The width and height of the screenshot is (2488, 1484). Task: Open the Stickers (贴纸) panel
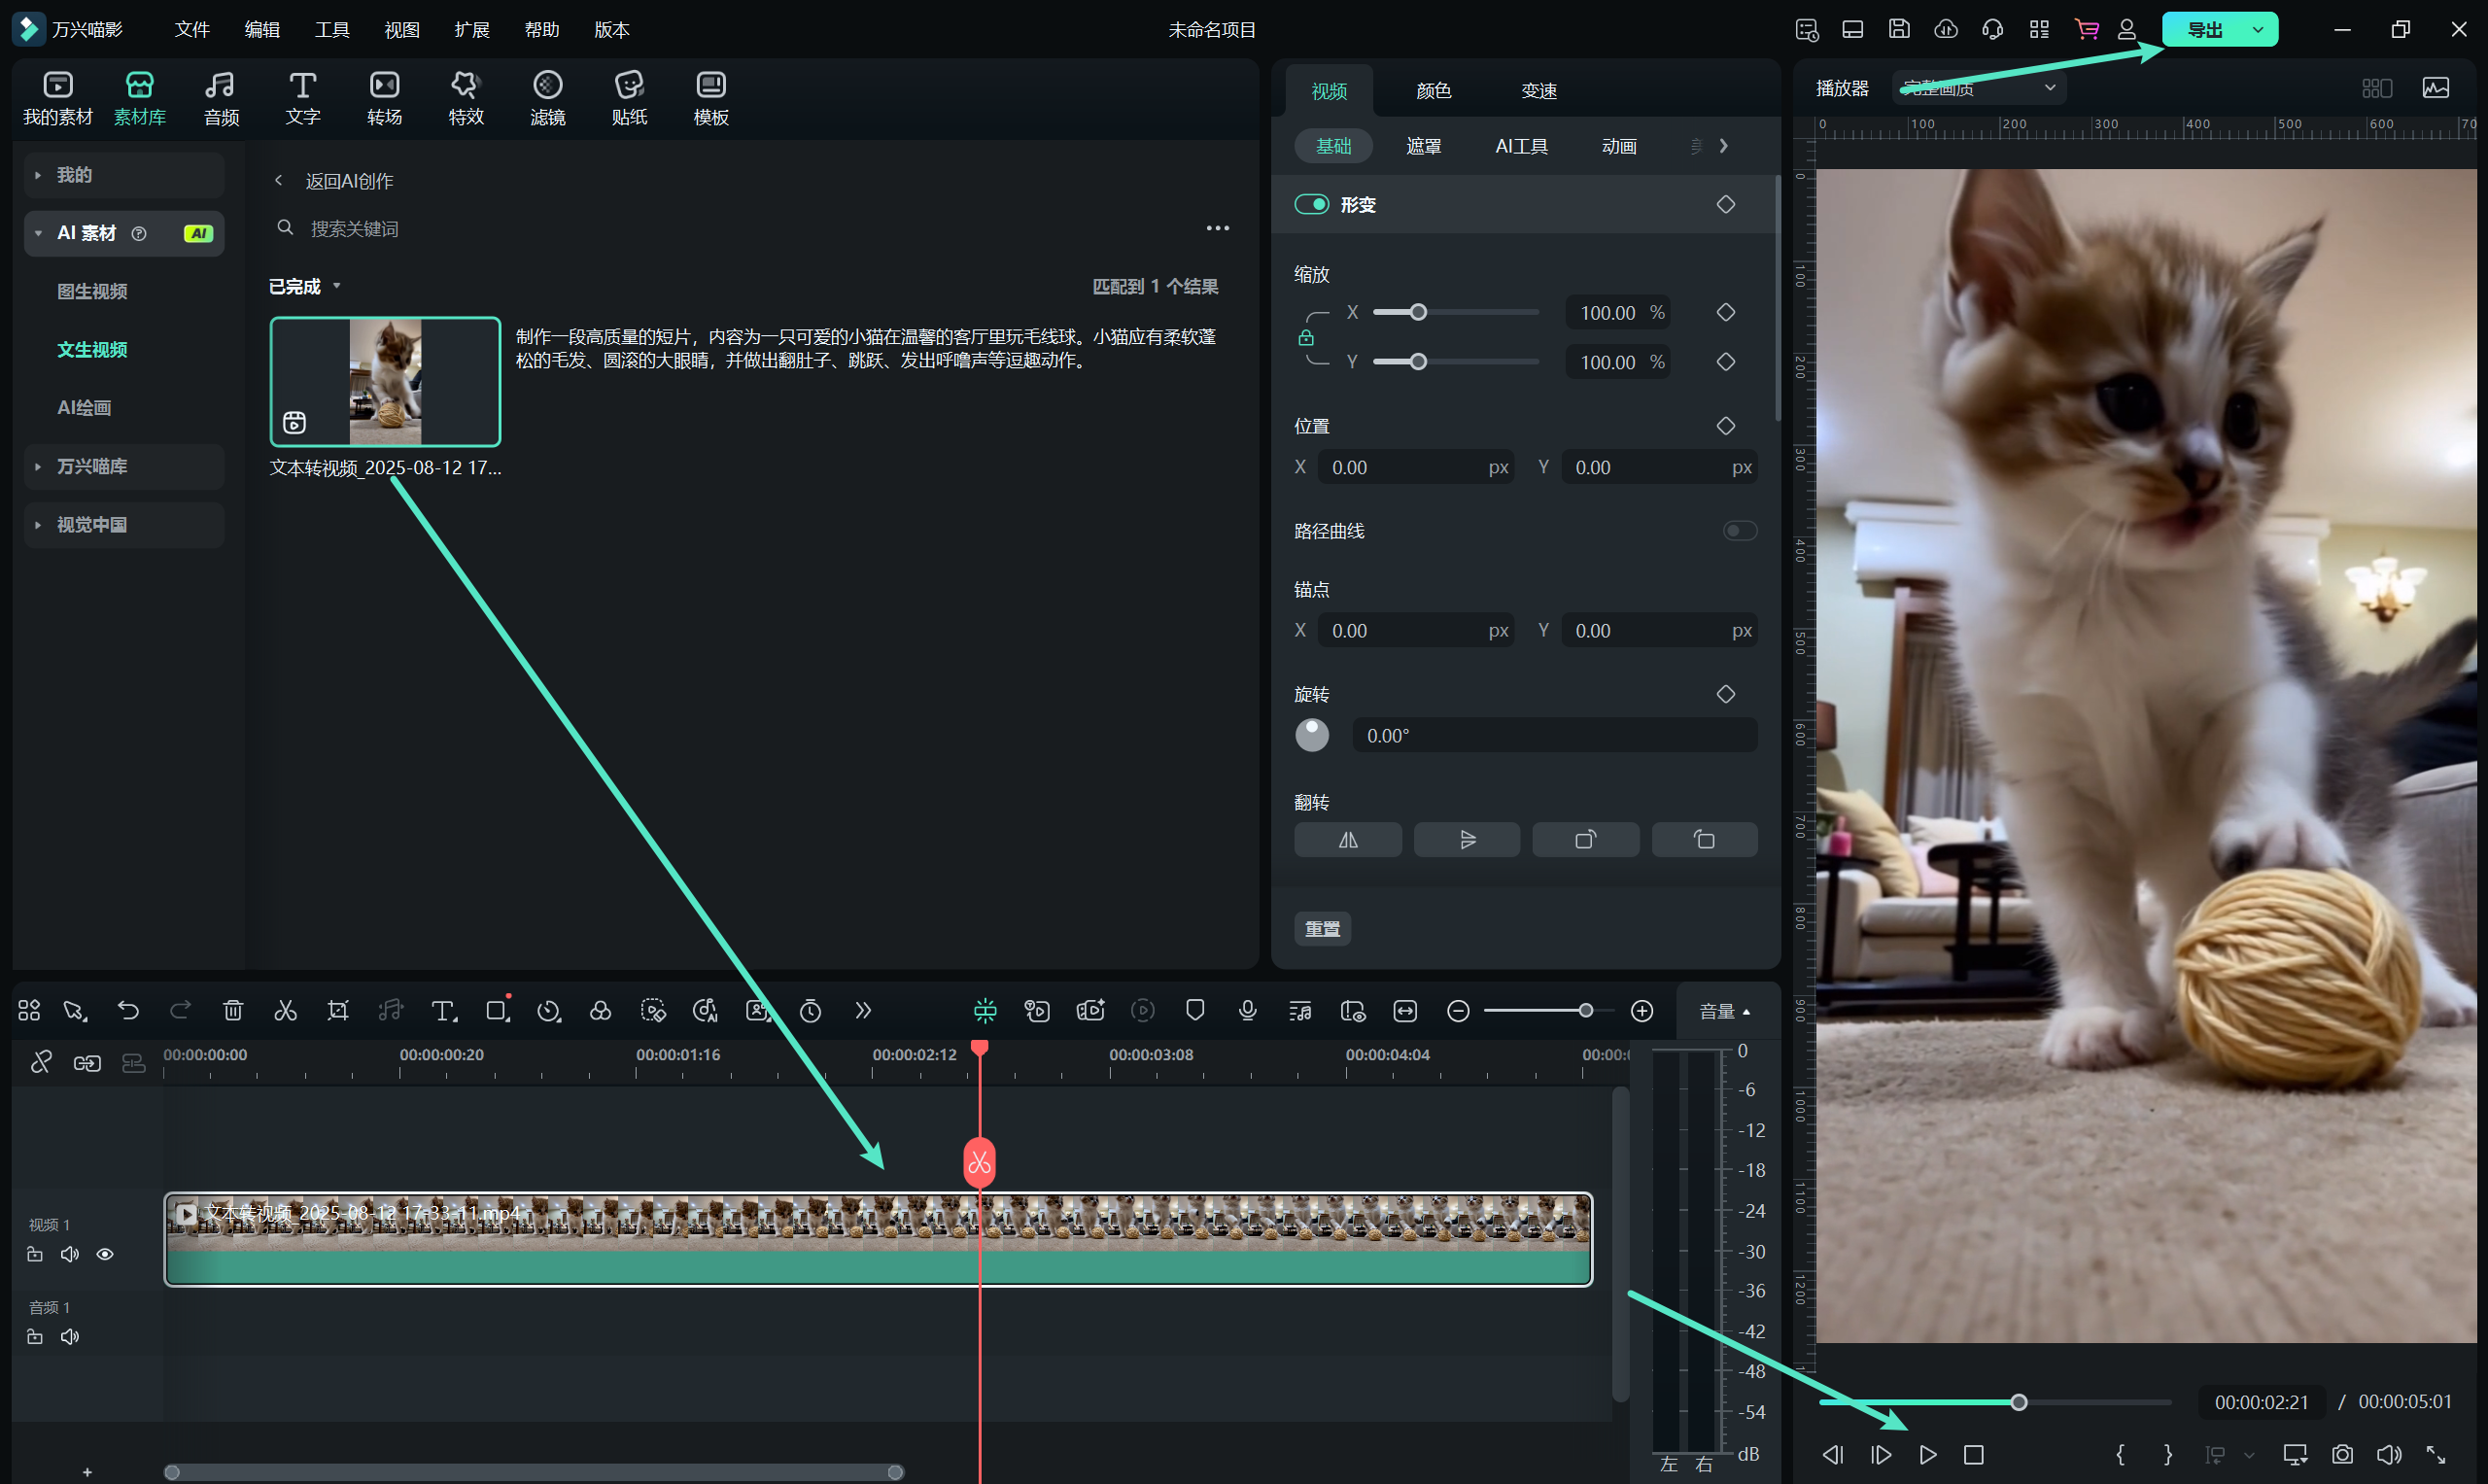point(629,98)
